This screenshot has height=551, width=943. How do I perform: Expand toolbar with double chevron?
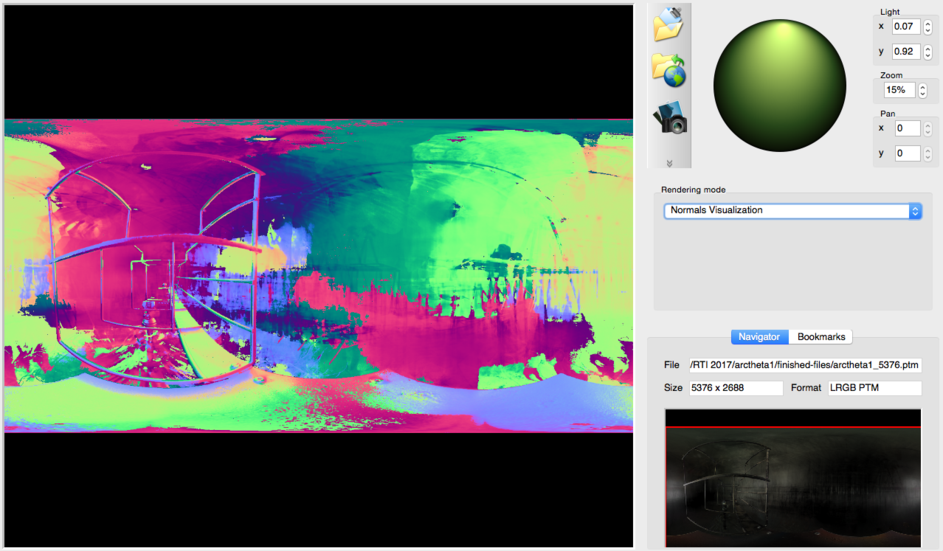[x=669, y=163]
